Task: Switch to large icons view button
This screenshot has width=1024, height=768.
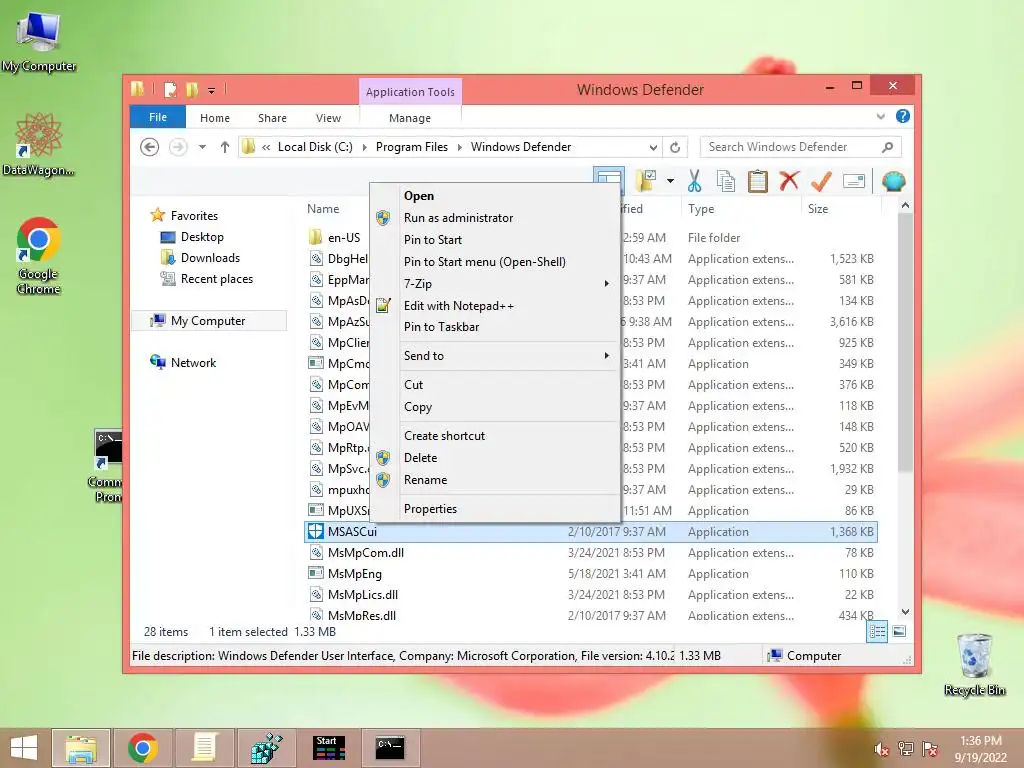Action: click(899, 632)
